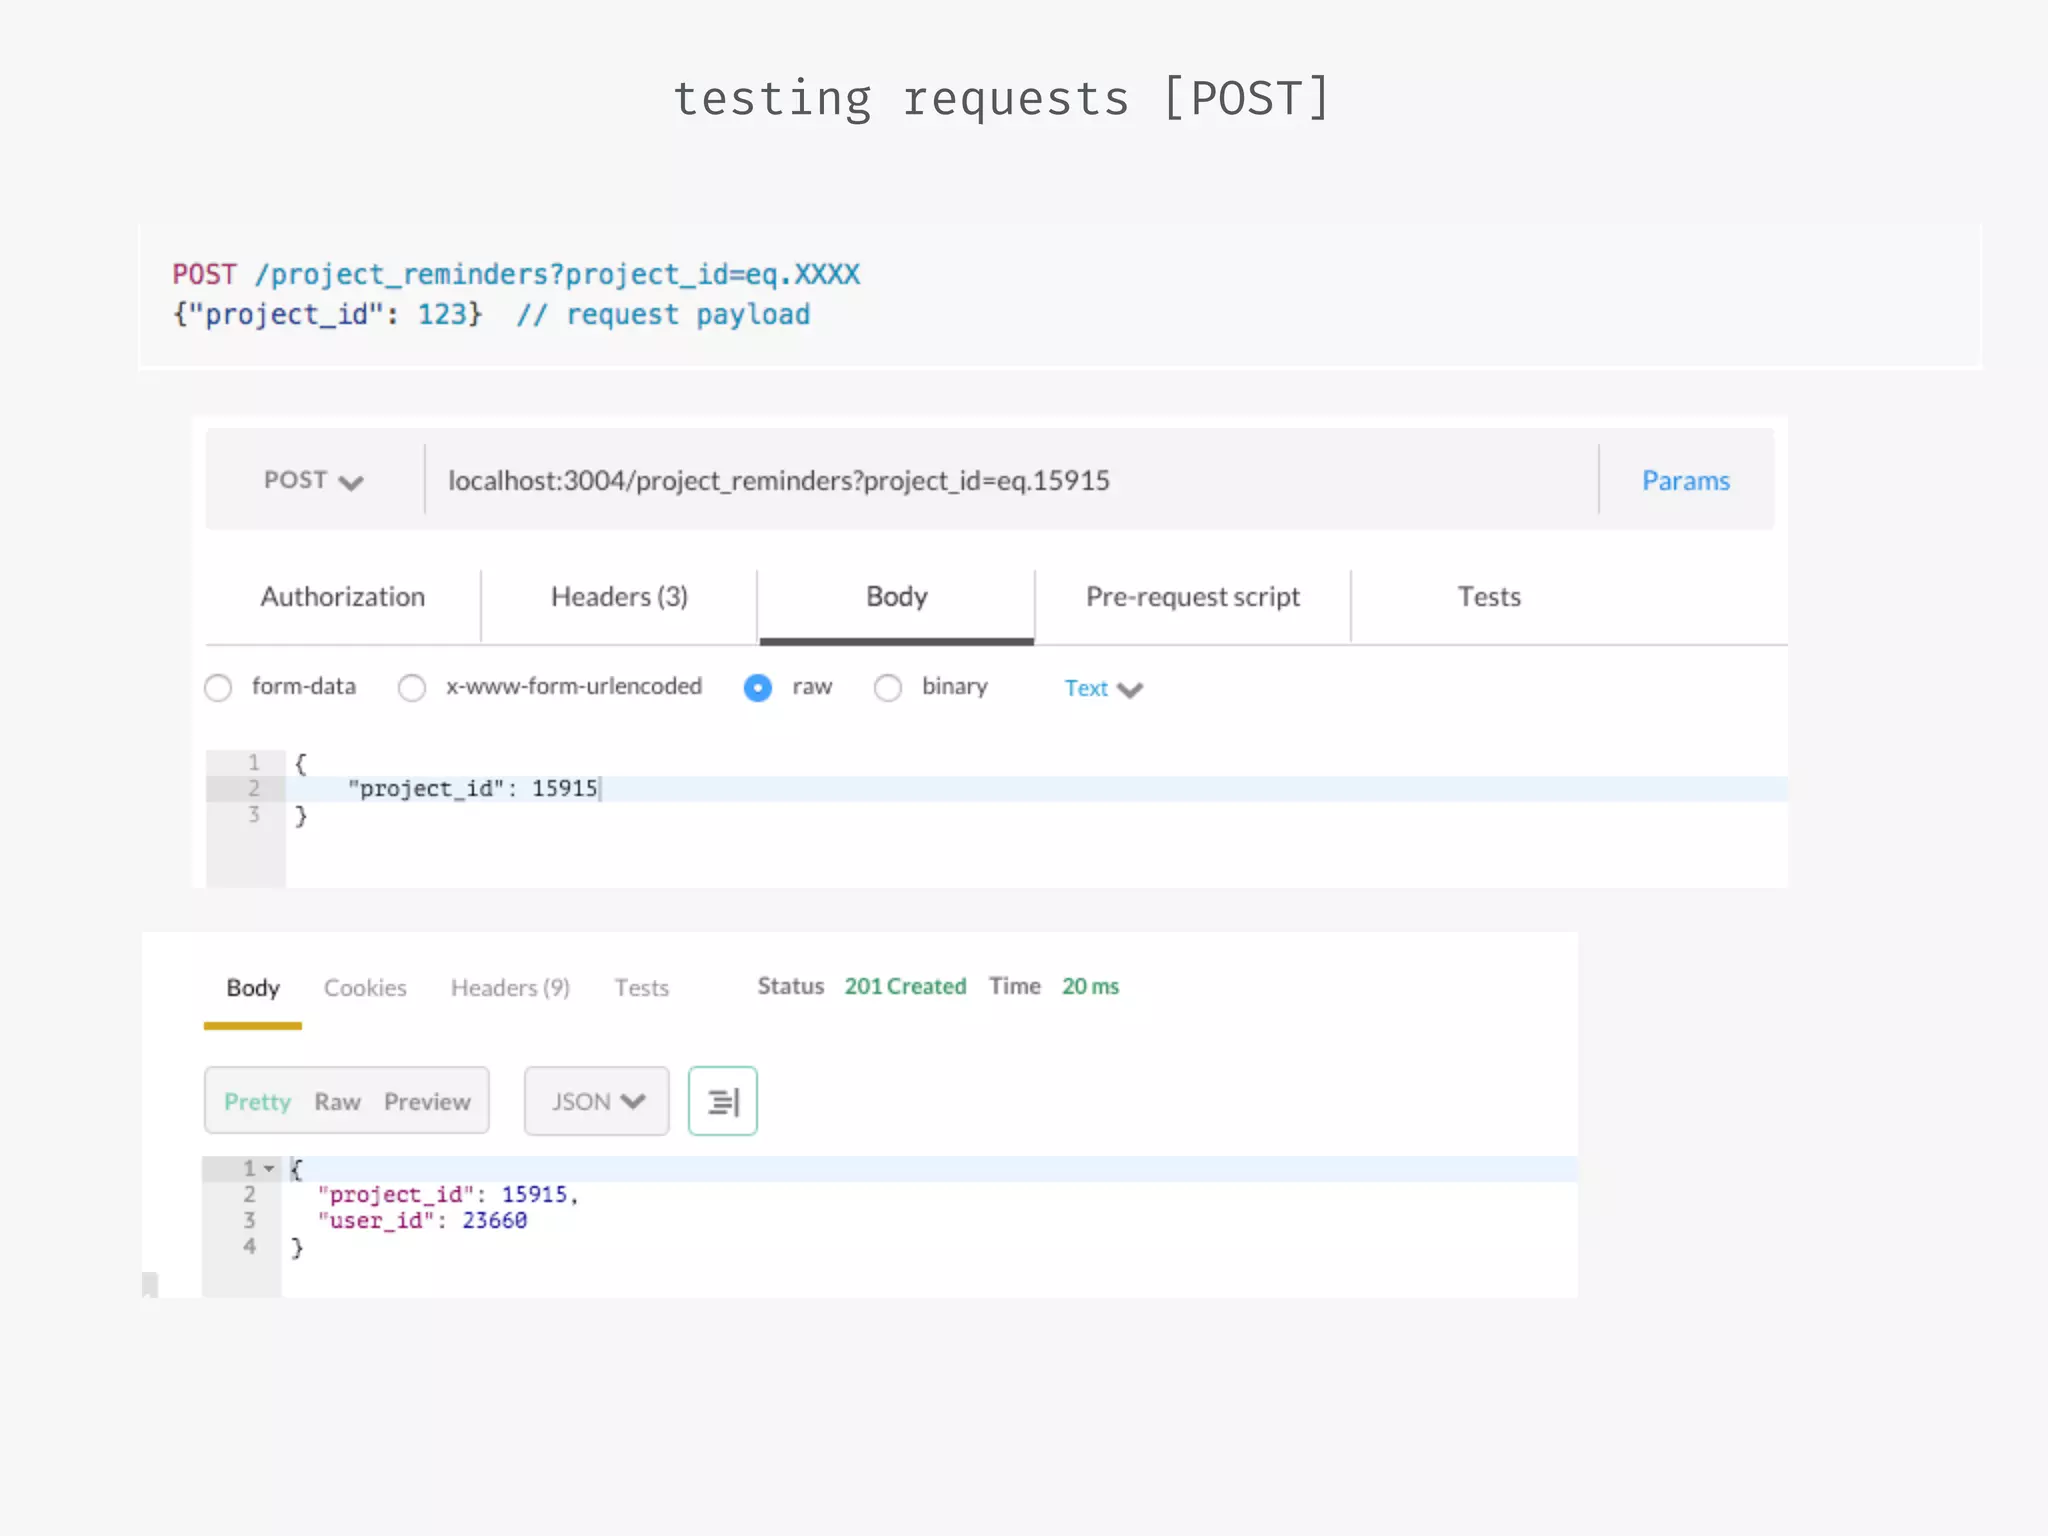Switch to the Authorization tab
The image size is (2048, 1536).
(343, 597)
